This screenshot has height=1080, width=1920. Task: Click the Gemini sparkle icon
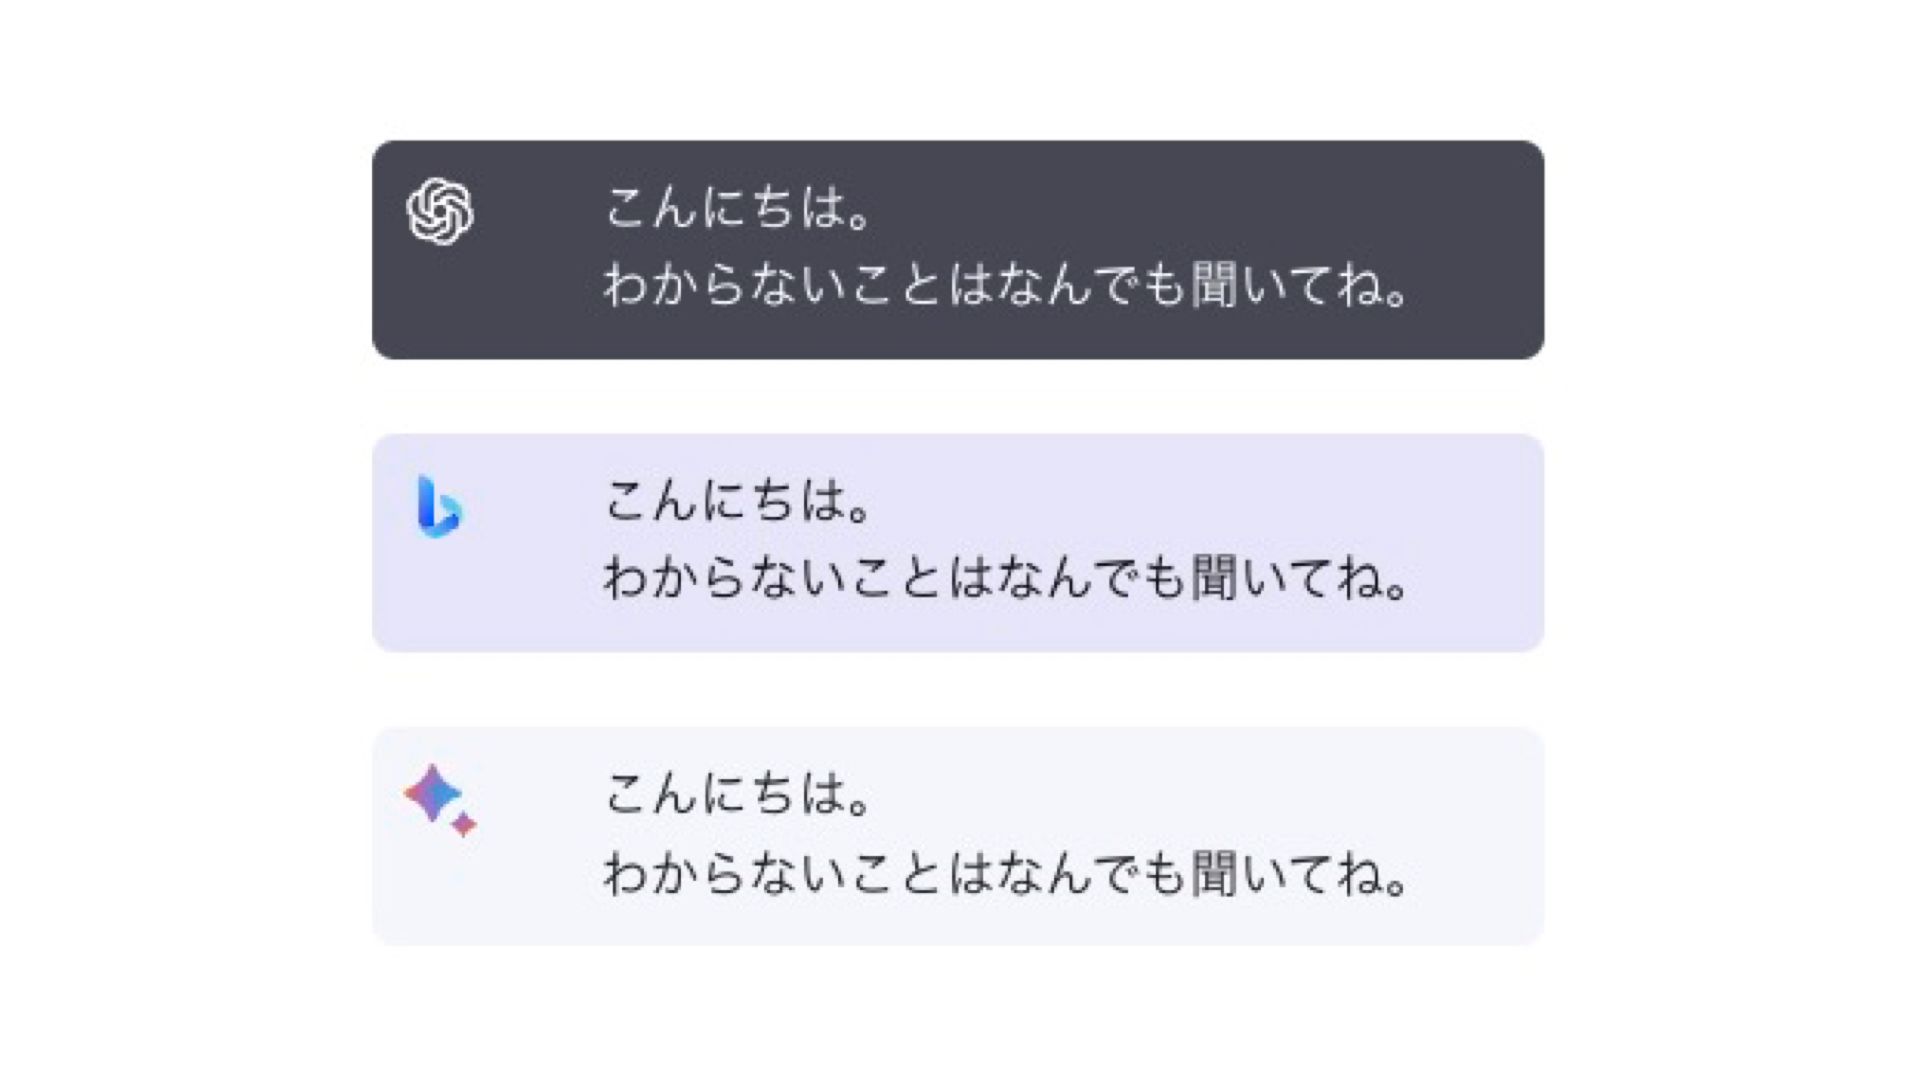pos(438,798)
